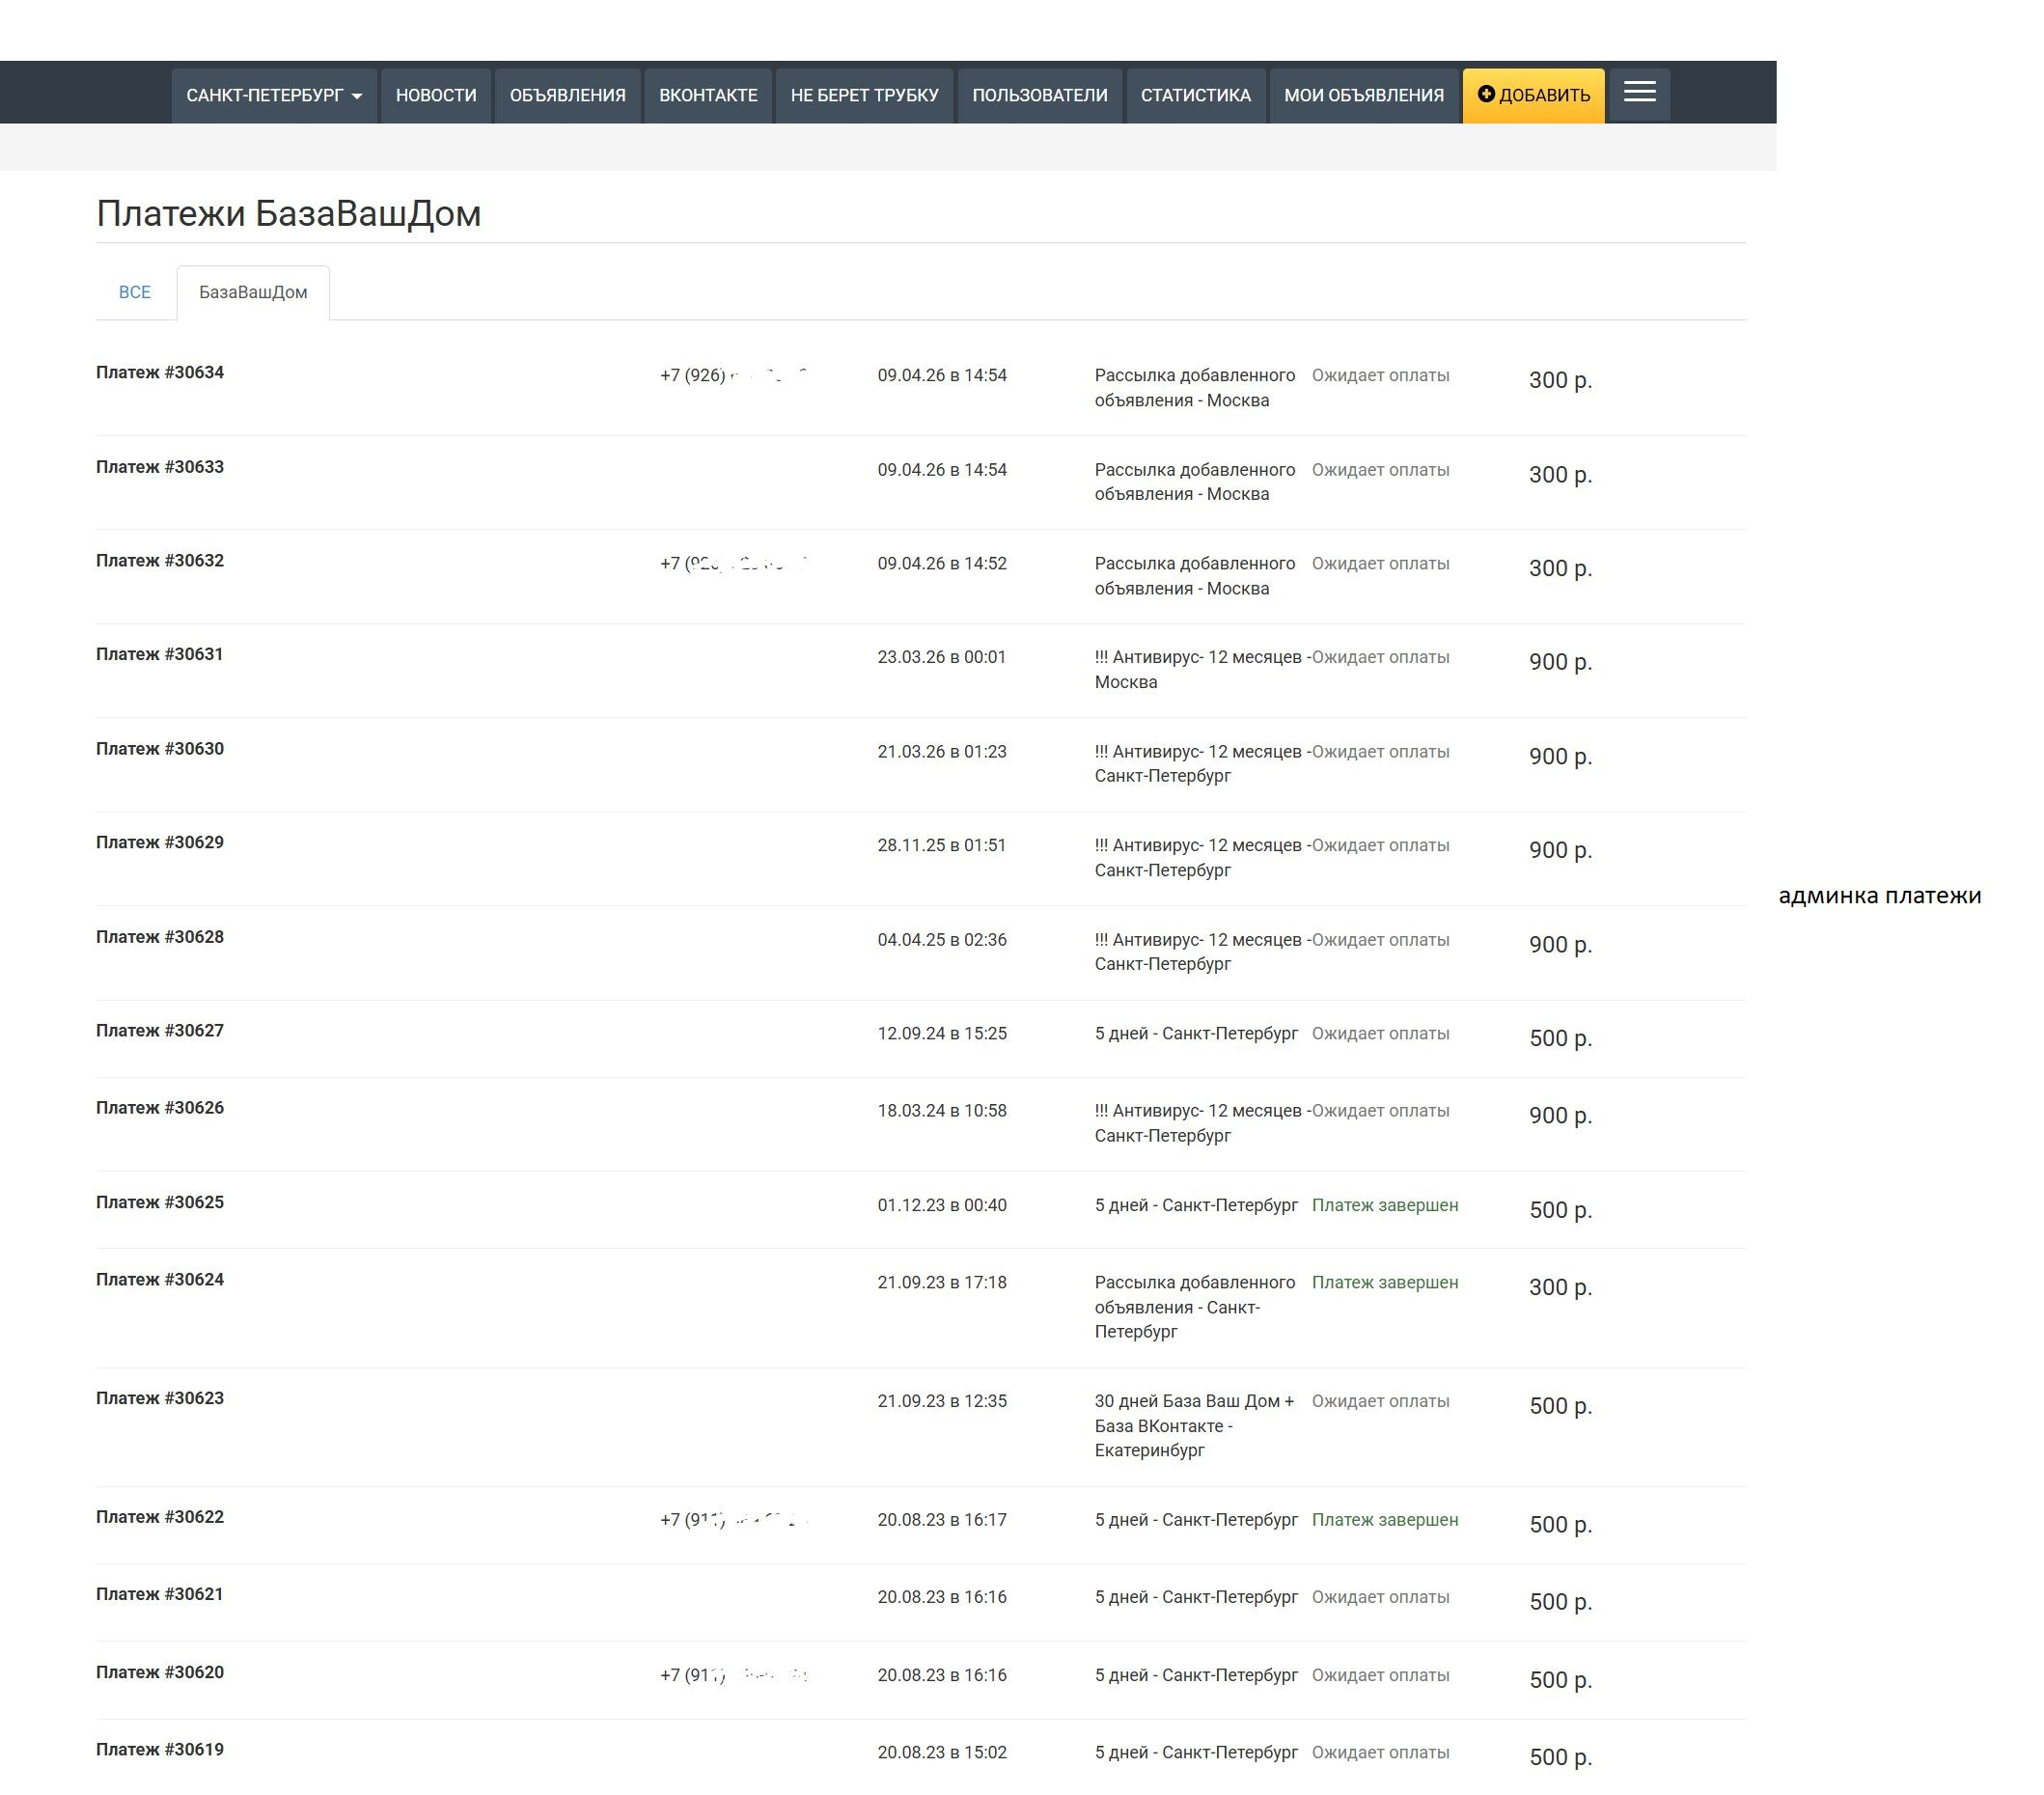Expand the Санкт-Петербург city dropdown
The height and width of the screenshot is (1795, 2044).
(x=273, y=95)
